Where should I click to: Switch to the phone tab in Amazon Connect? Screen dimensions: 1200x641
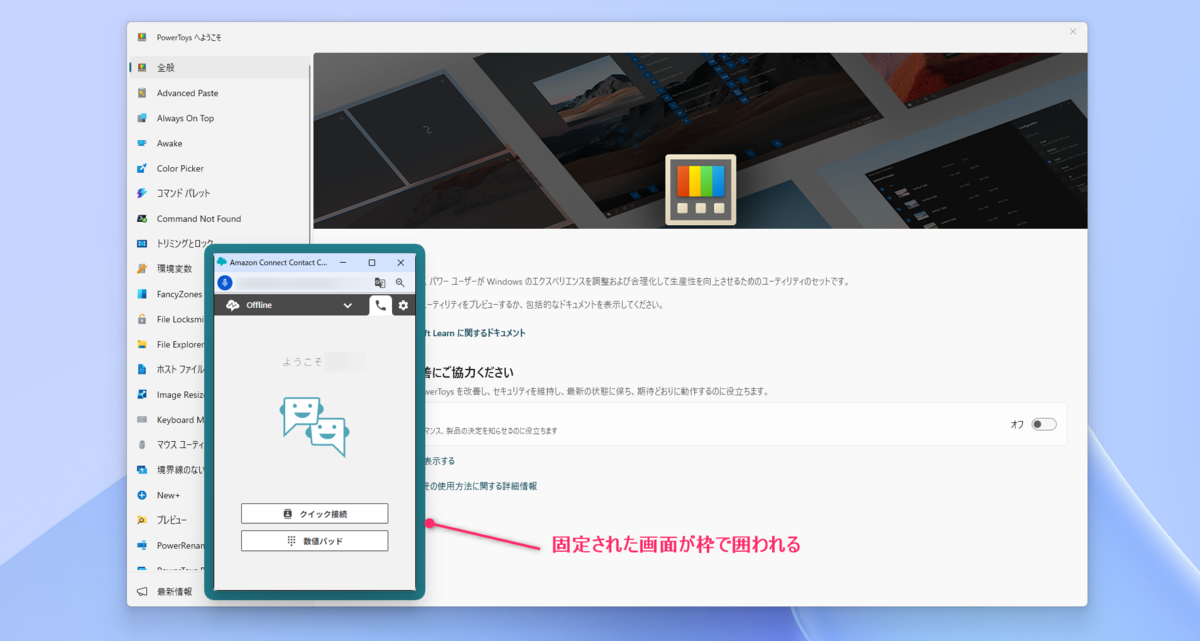[x=380, y=305]
